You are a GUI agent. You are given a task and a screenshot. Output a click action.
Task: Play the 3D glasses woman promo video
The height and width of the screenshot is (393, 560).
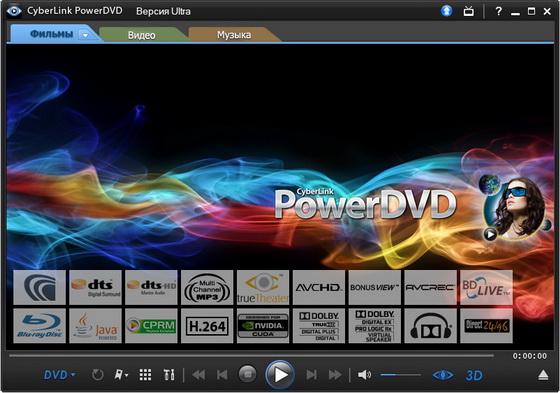(490, 234)
